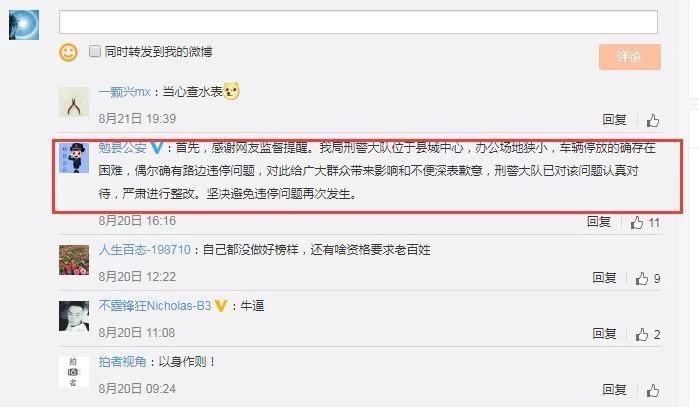Viewport: 699px width, 407px height.
Task: Click your own profile avatar beside input
Action: click(24, 25)
